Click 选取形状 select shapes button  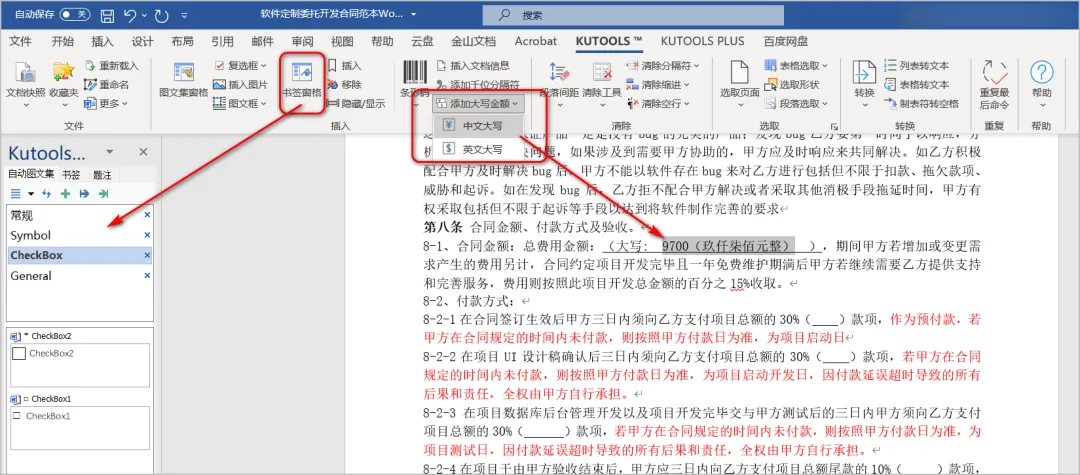(791, 85)
